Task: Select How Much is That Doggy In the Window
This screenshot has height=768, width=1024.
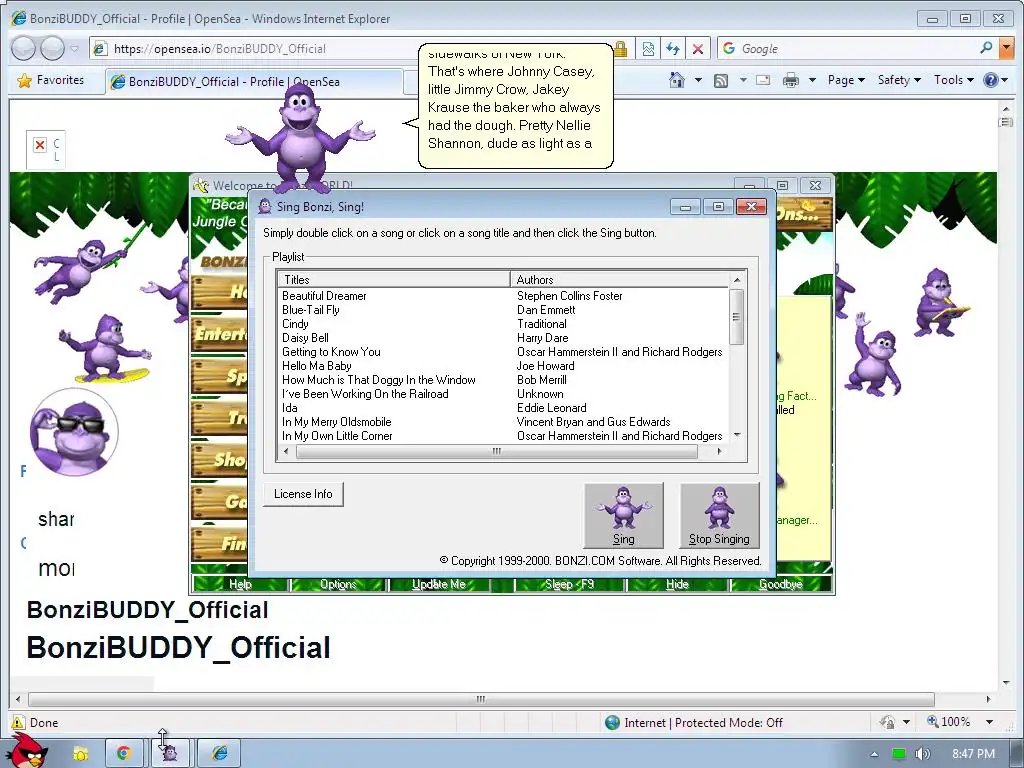Action: tap(379, 380)
